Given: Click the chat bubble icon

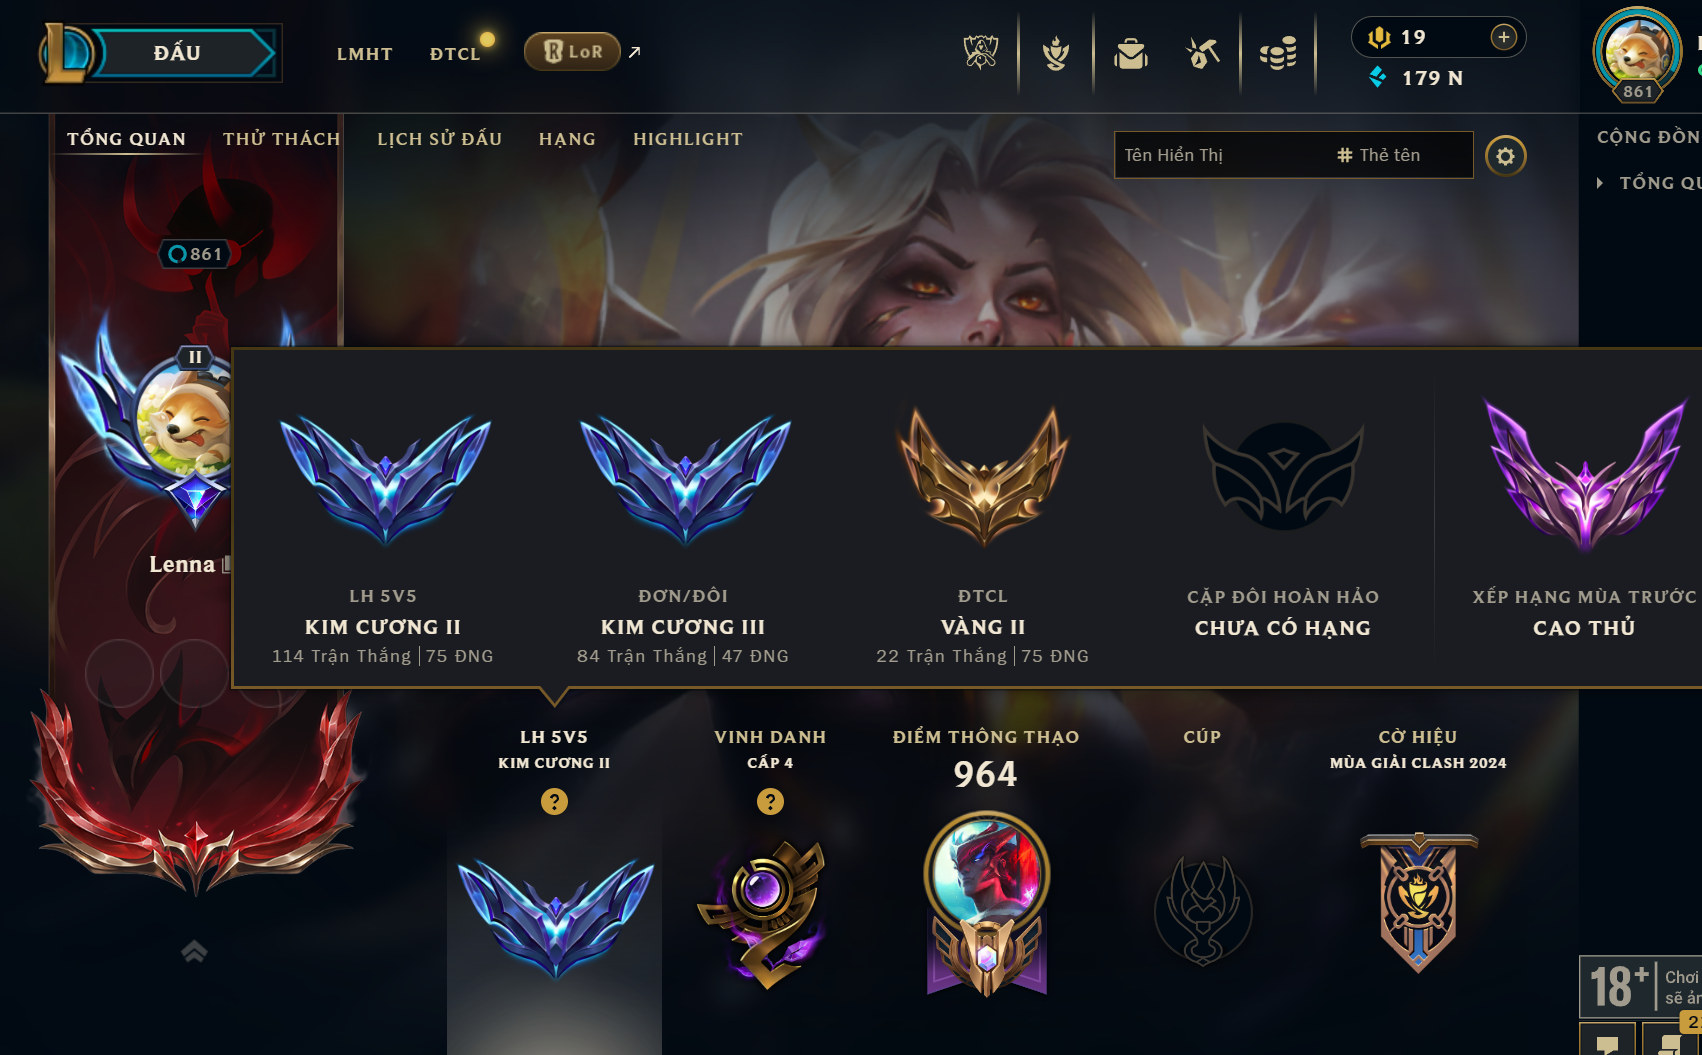Looking at the screenshot, I should 1608,1044.
